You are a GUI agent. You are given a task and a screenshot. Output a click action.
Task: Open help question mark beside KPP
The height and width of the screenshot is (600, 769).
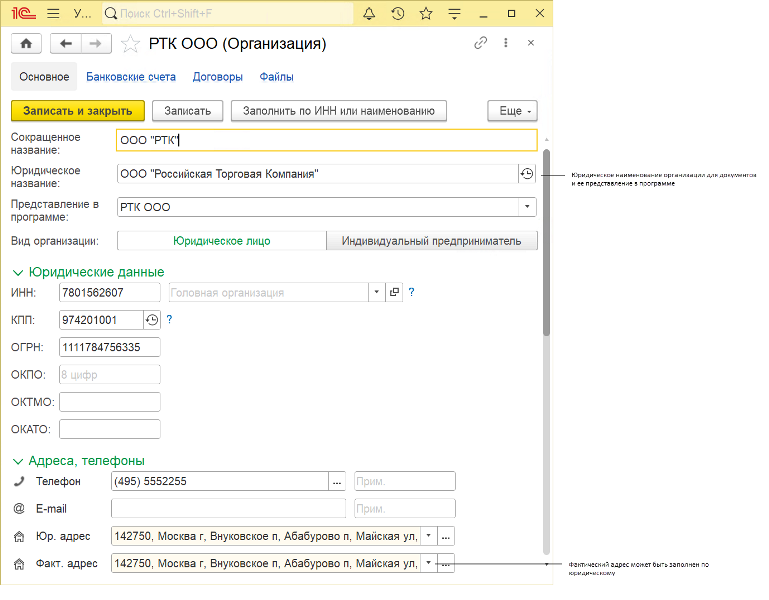[x=169, y=319]
